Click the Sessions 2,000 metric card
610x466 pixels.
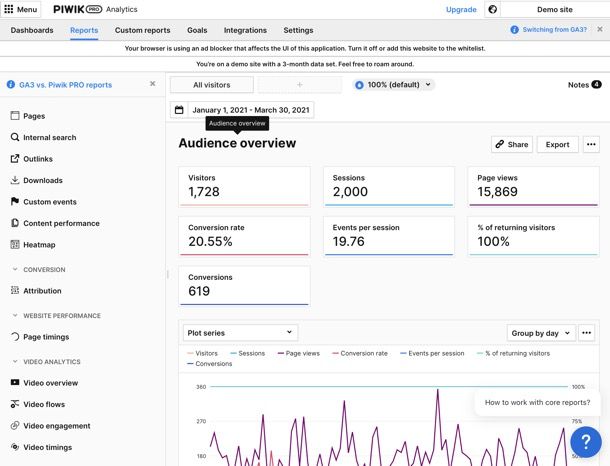coord(389,186)
